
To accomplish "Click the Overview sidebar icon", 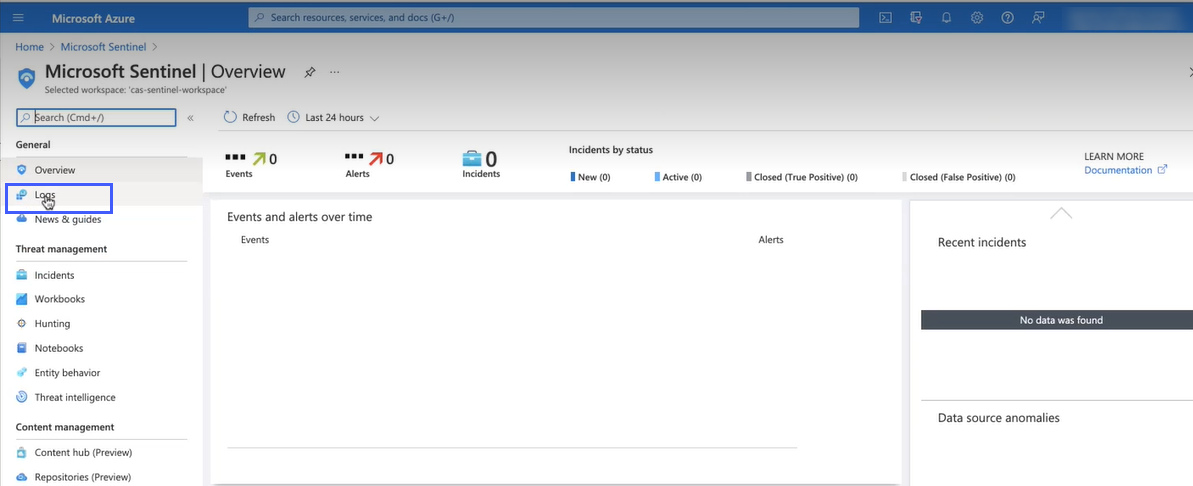I will point(21,170).
